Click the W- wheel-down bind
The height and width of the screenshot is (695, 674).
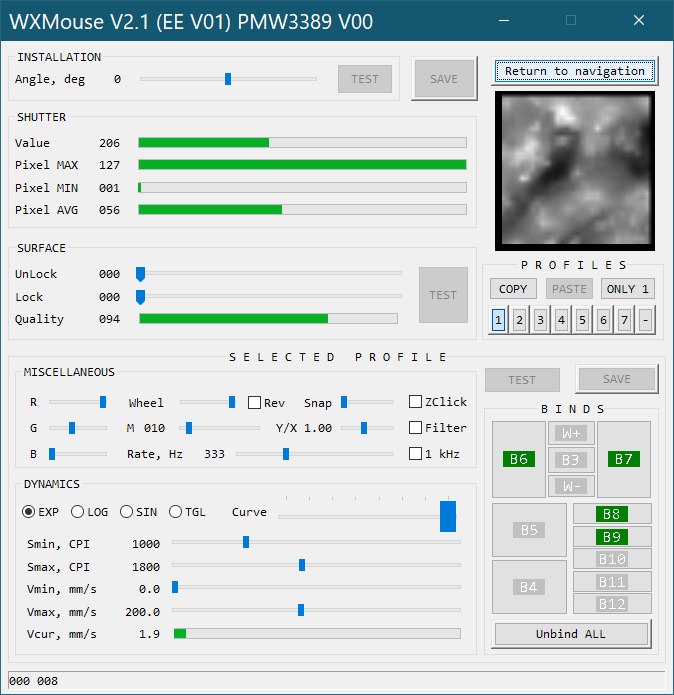(571, 486)
